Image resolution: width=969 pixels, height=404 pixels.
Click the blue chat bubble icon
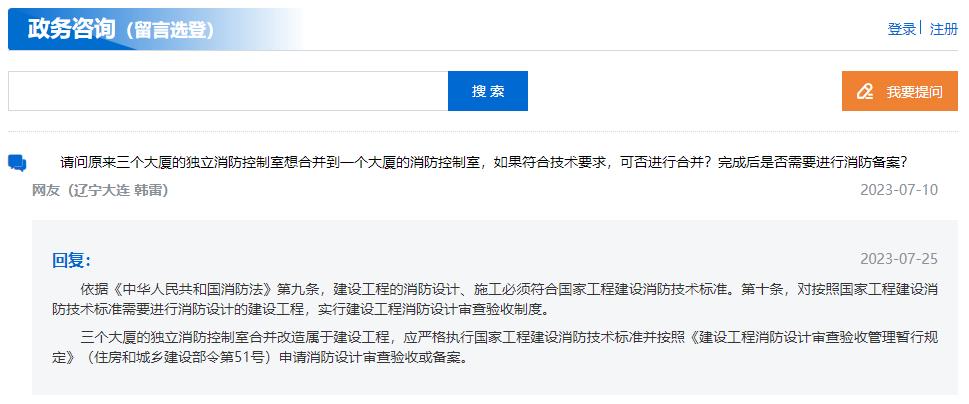click(18, 163)
